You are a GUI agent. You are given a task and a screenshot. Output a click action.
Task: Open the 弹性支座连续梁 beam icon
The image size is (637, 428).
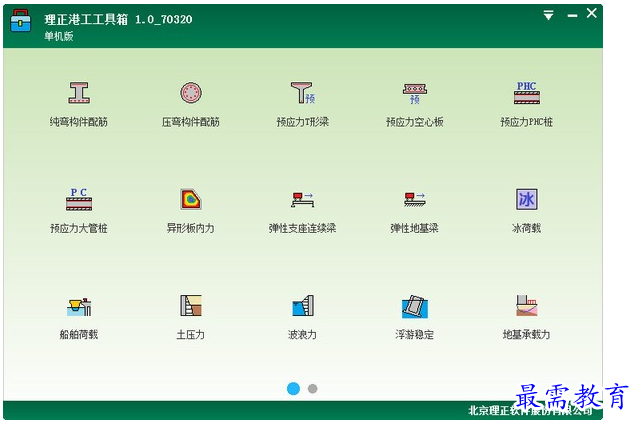(303, 200)
